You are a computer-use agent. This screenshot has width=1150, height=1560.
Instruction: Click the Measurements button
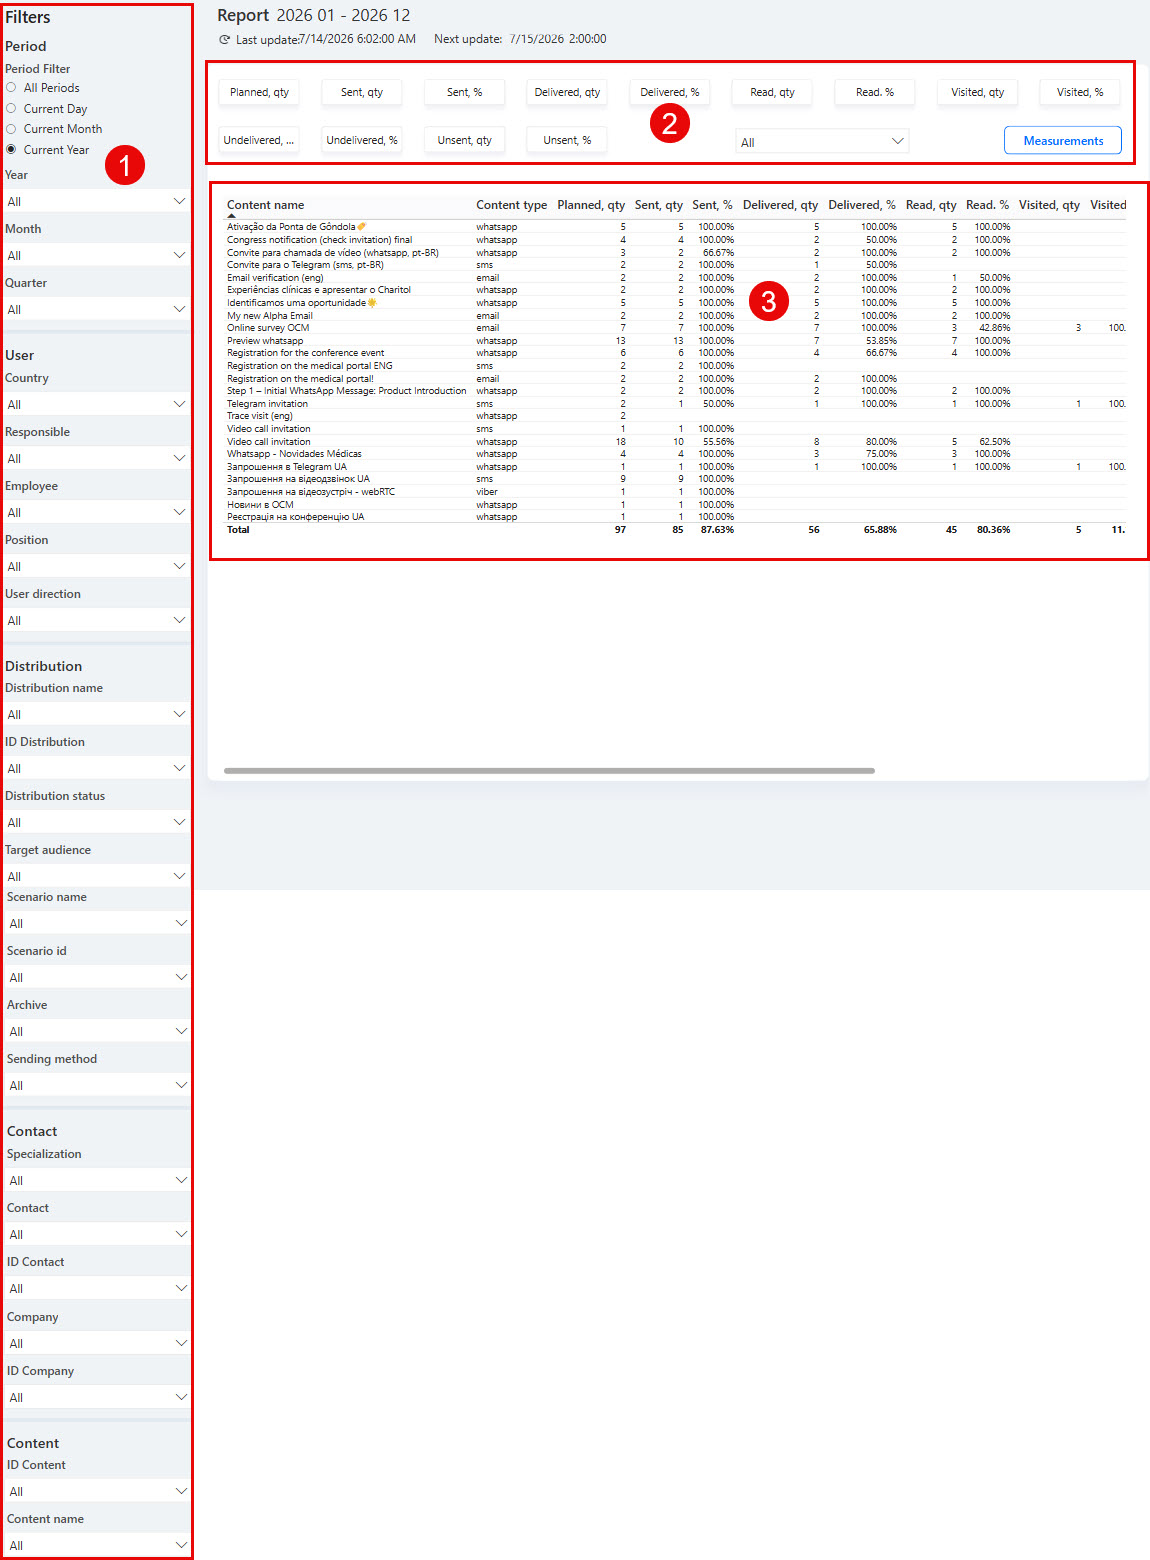coord(1063,141)
